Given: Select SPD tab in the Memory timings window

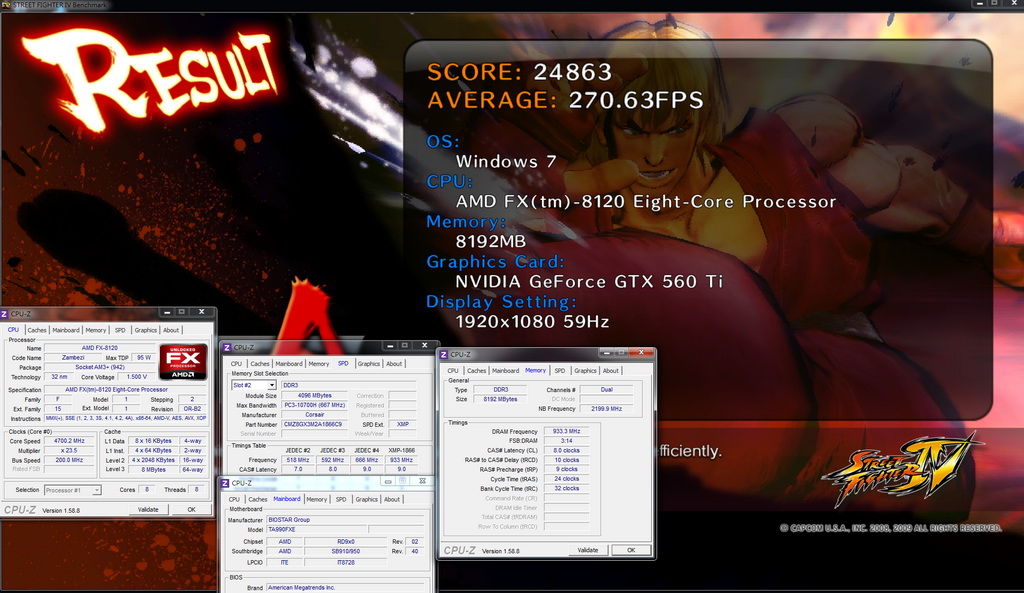Looking at the screenshot, I should tap(560, 370).
